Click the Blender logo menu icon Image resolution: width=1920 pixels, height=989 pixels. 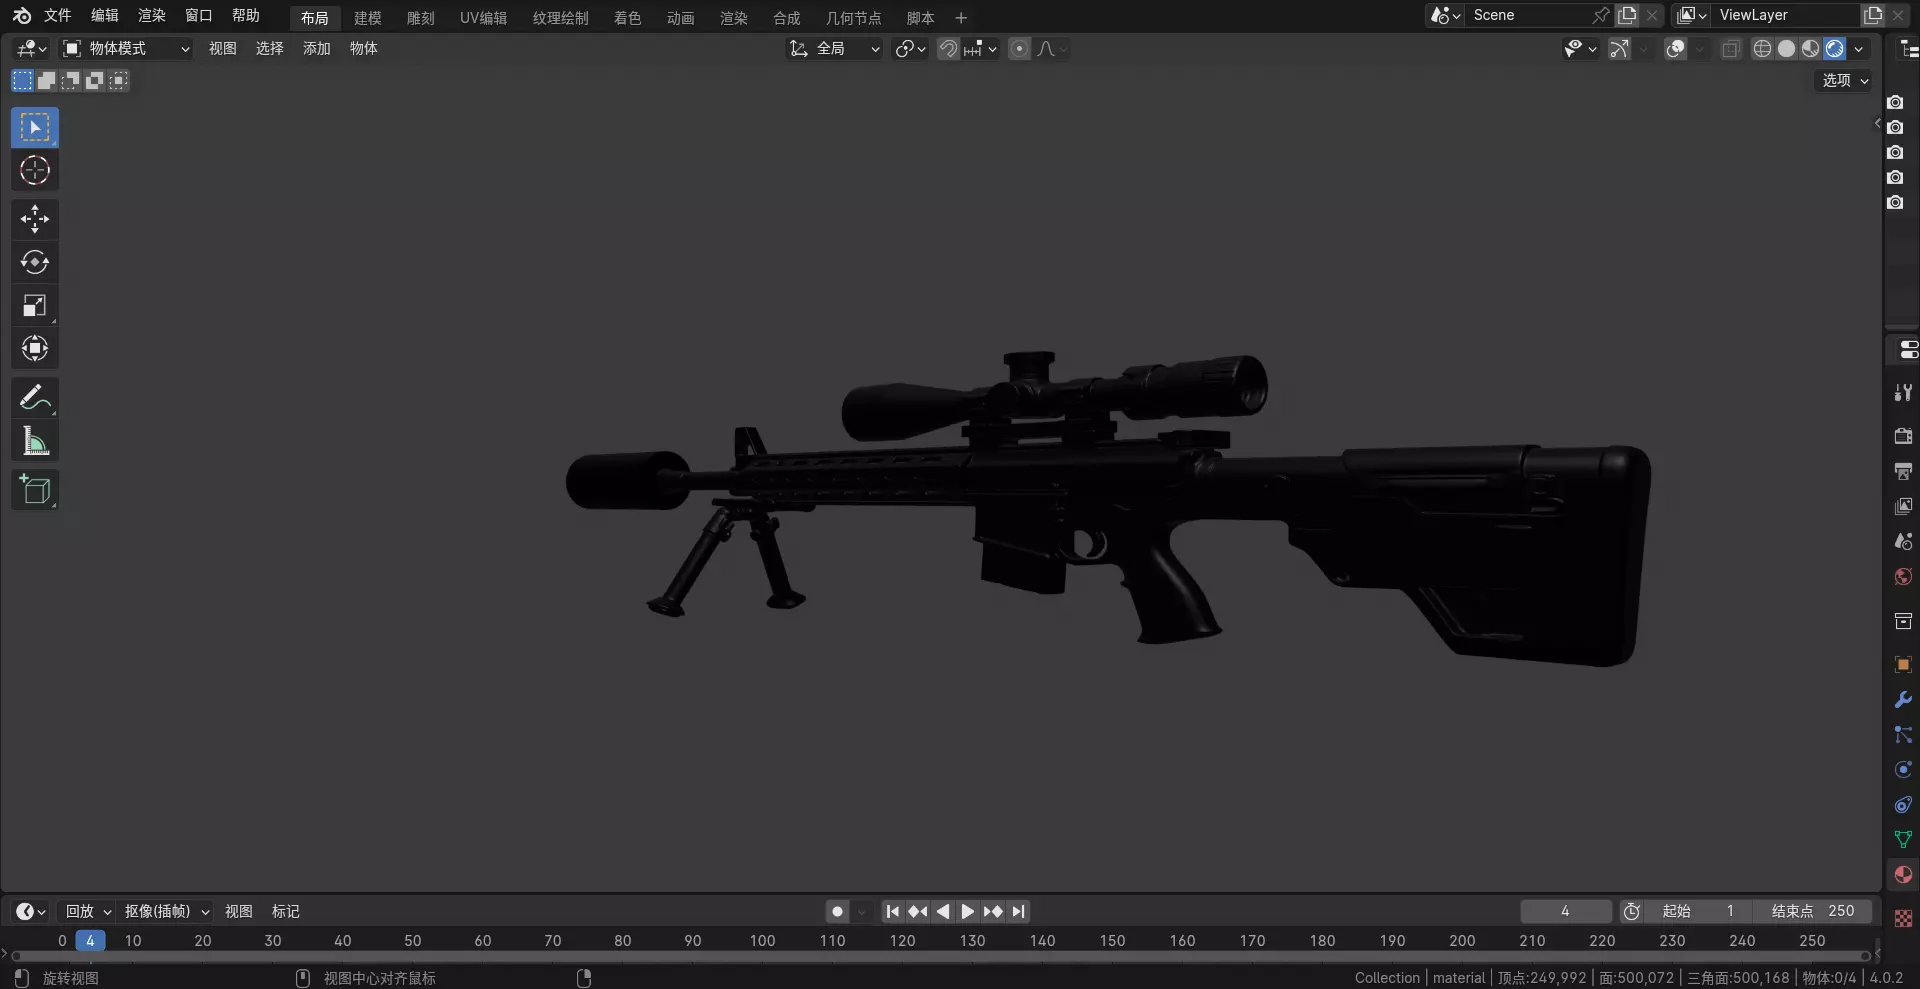21,15
